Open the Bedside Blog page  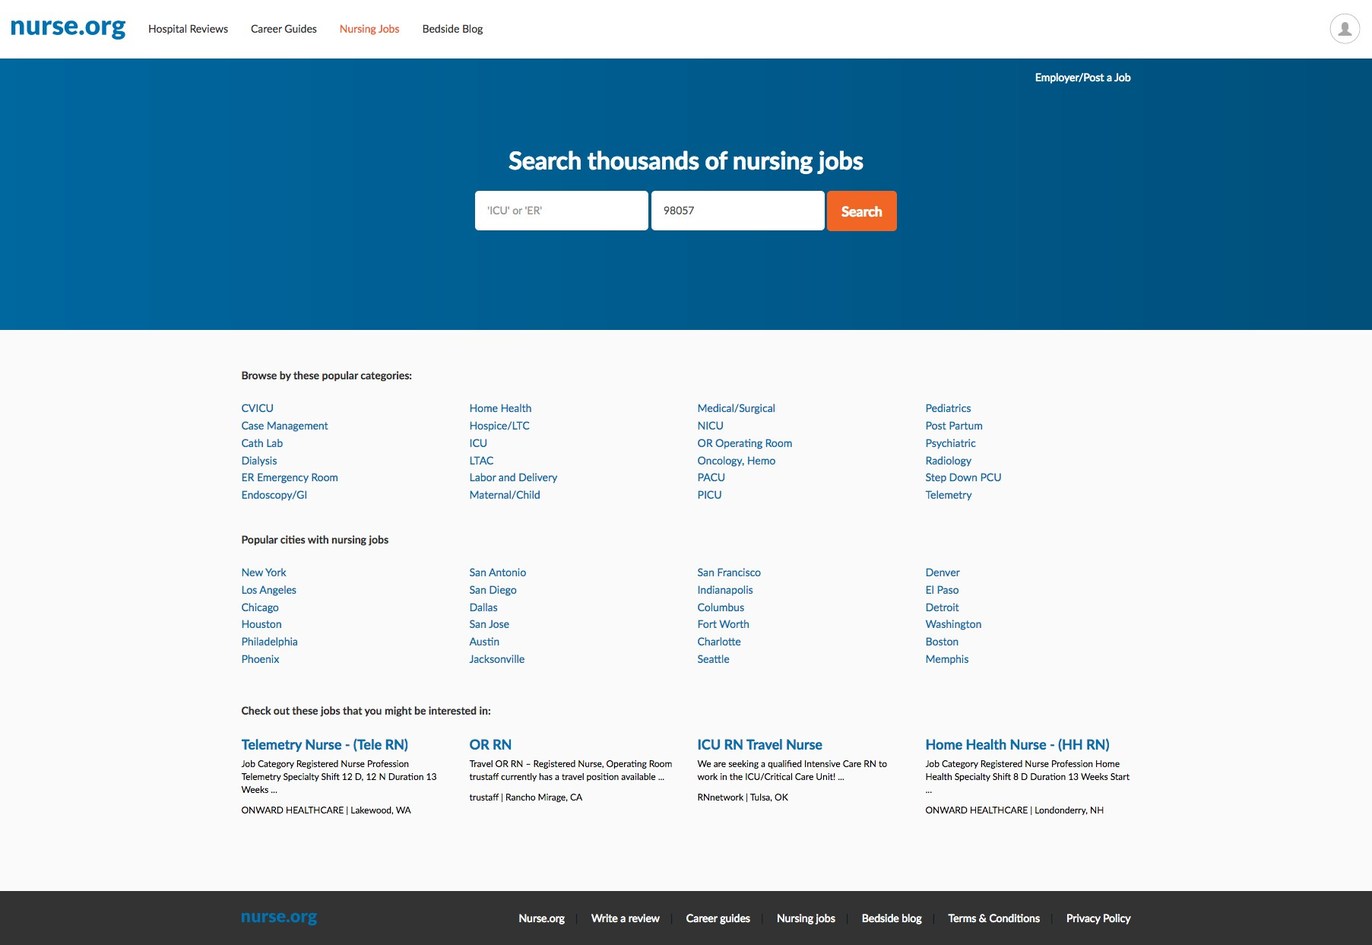tap(452, 29)
